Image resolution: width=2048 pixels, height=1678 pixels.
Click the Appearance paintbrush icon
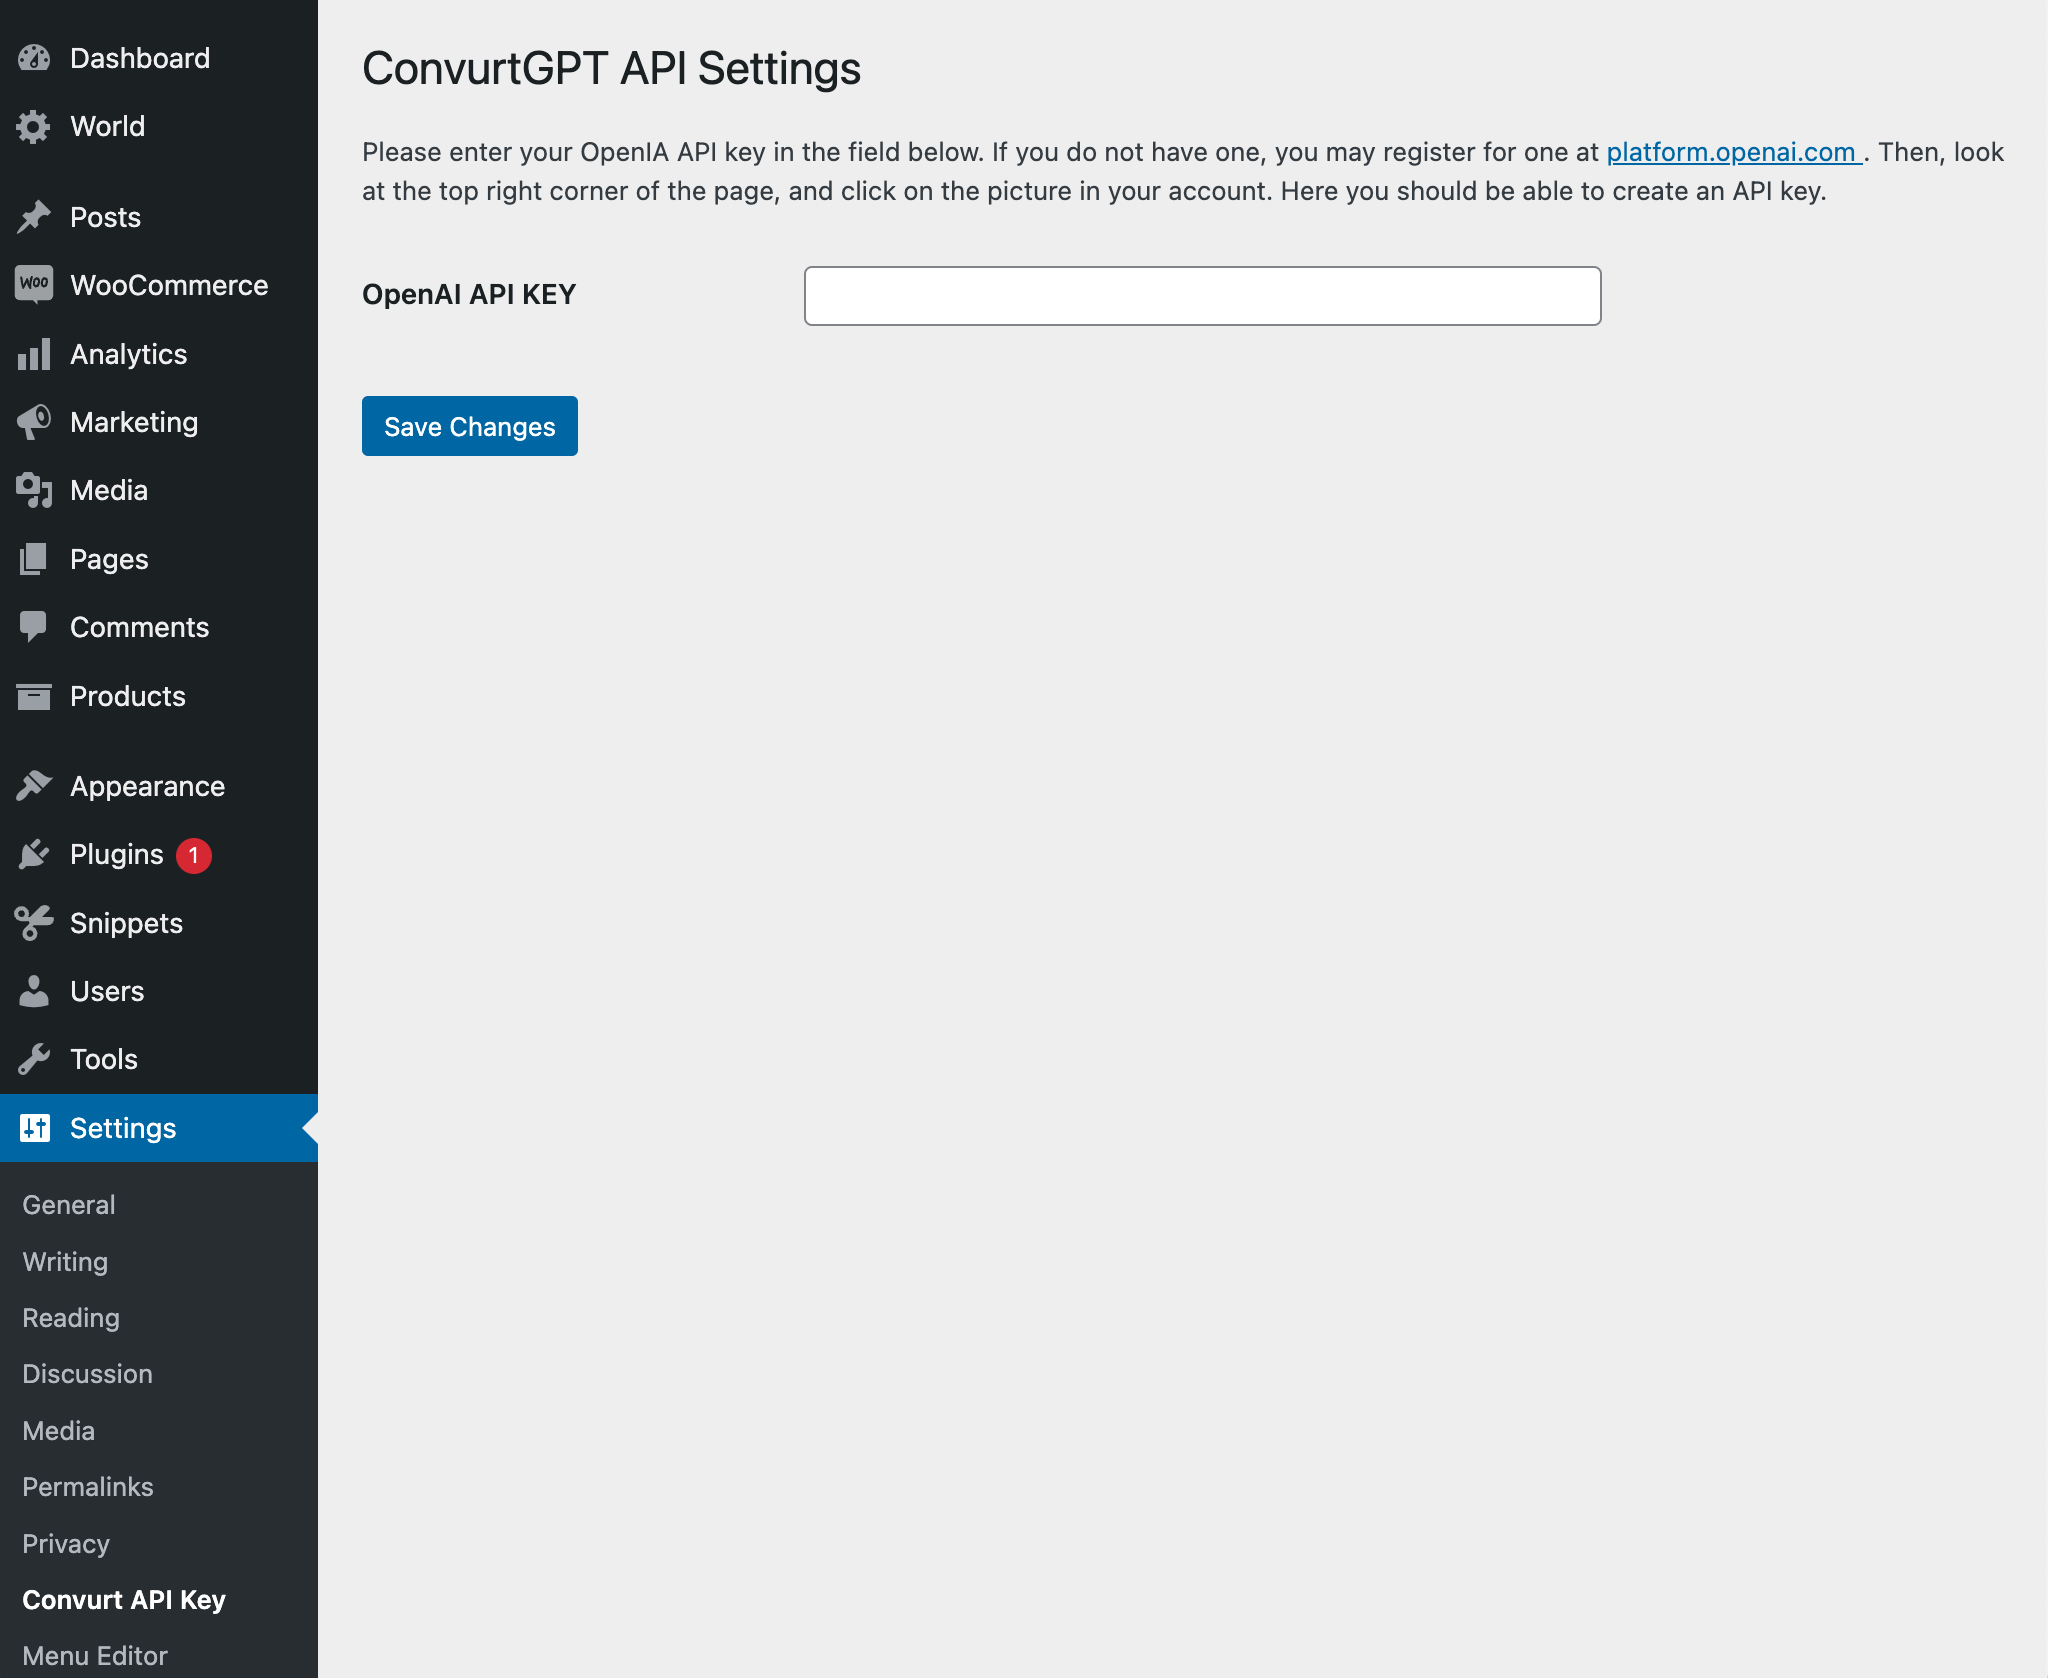[34, 786]
